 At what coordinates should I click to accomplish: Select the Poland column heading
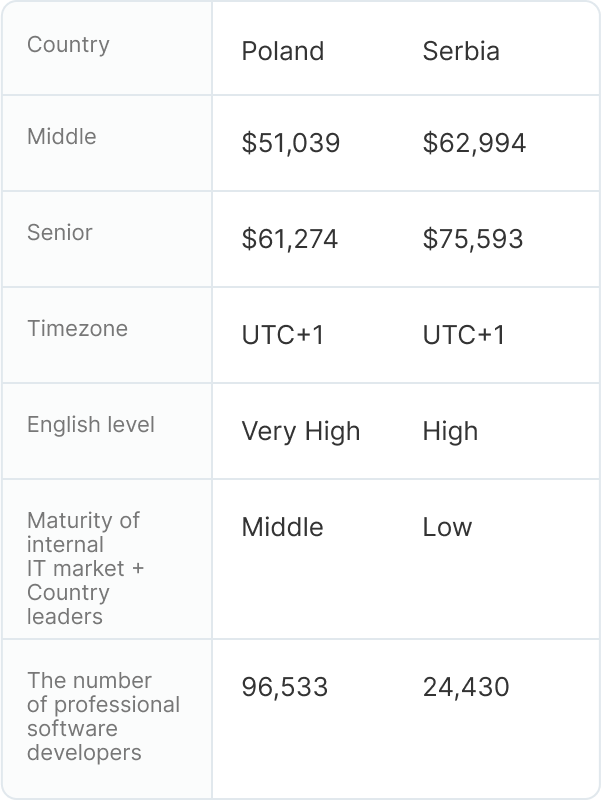coord(283,51)
